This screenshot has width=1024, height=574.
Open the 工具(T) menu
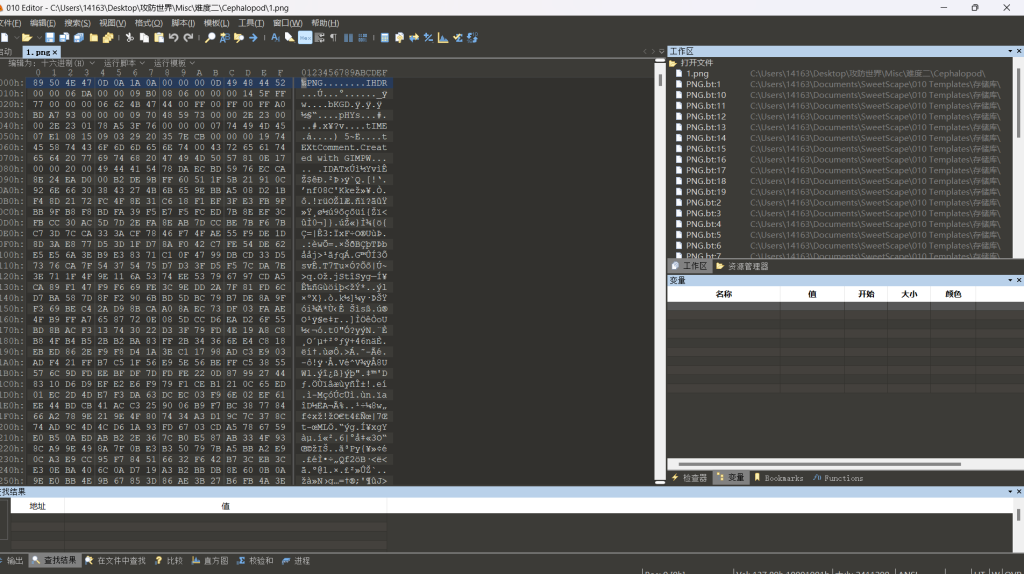pyautogui.click(x=250, y=22)
